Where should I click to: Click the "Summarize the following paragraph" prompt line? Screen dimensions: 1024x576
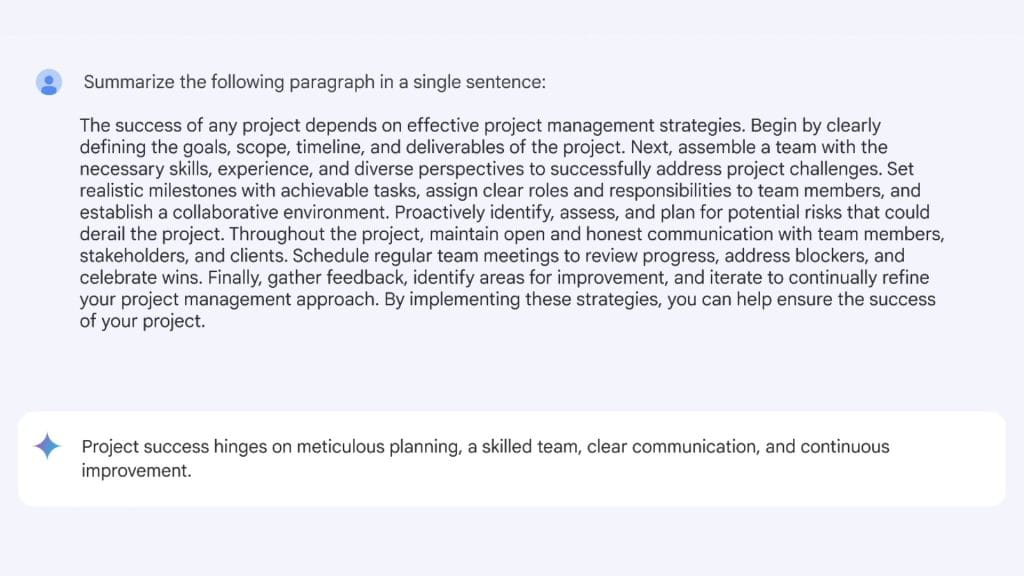tap(314, 82)
